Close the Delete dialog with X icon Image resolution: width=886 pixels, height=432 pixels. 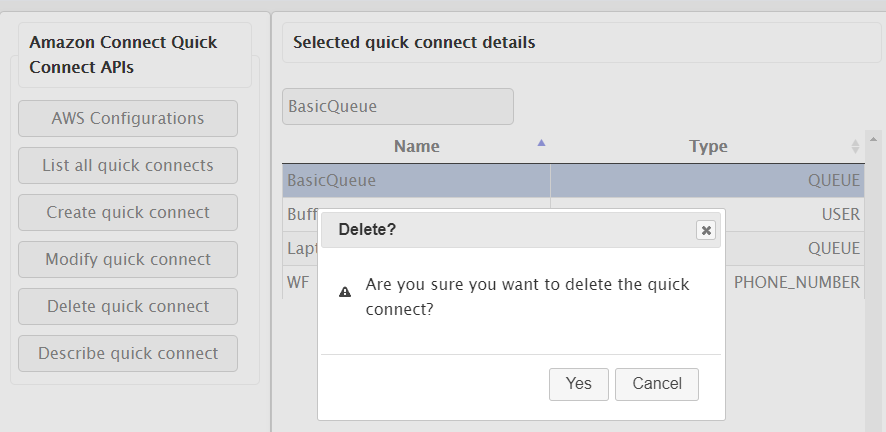(706, 230)
